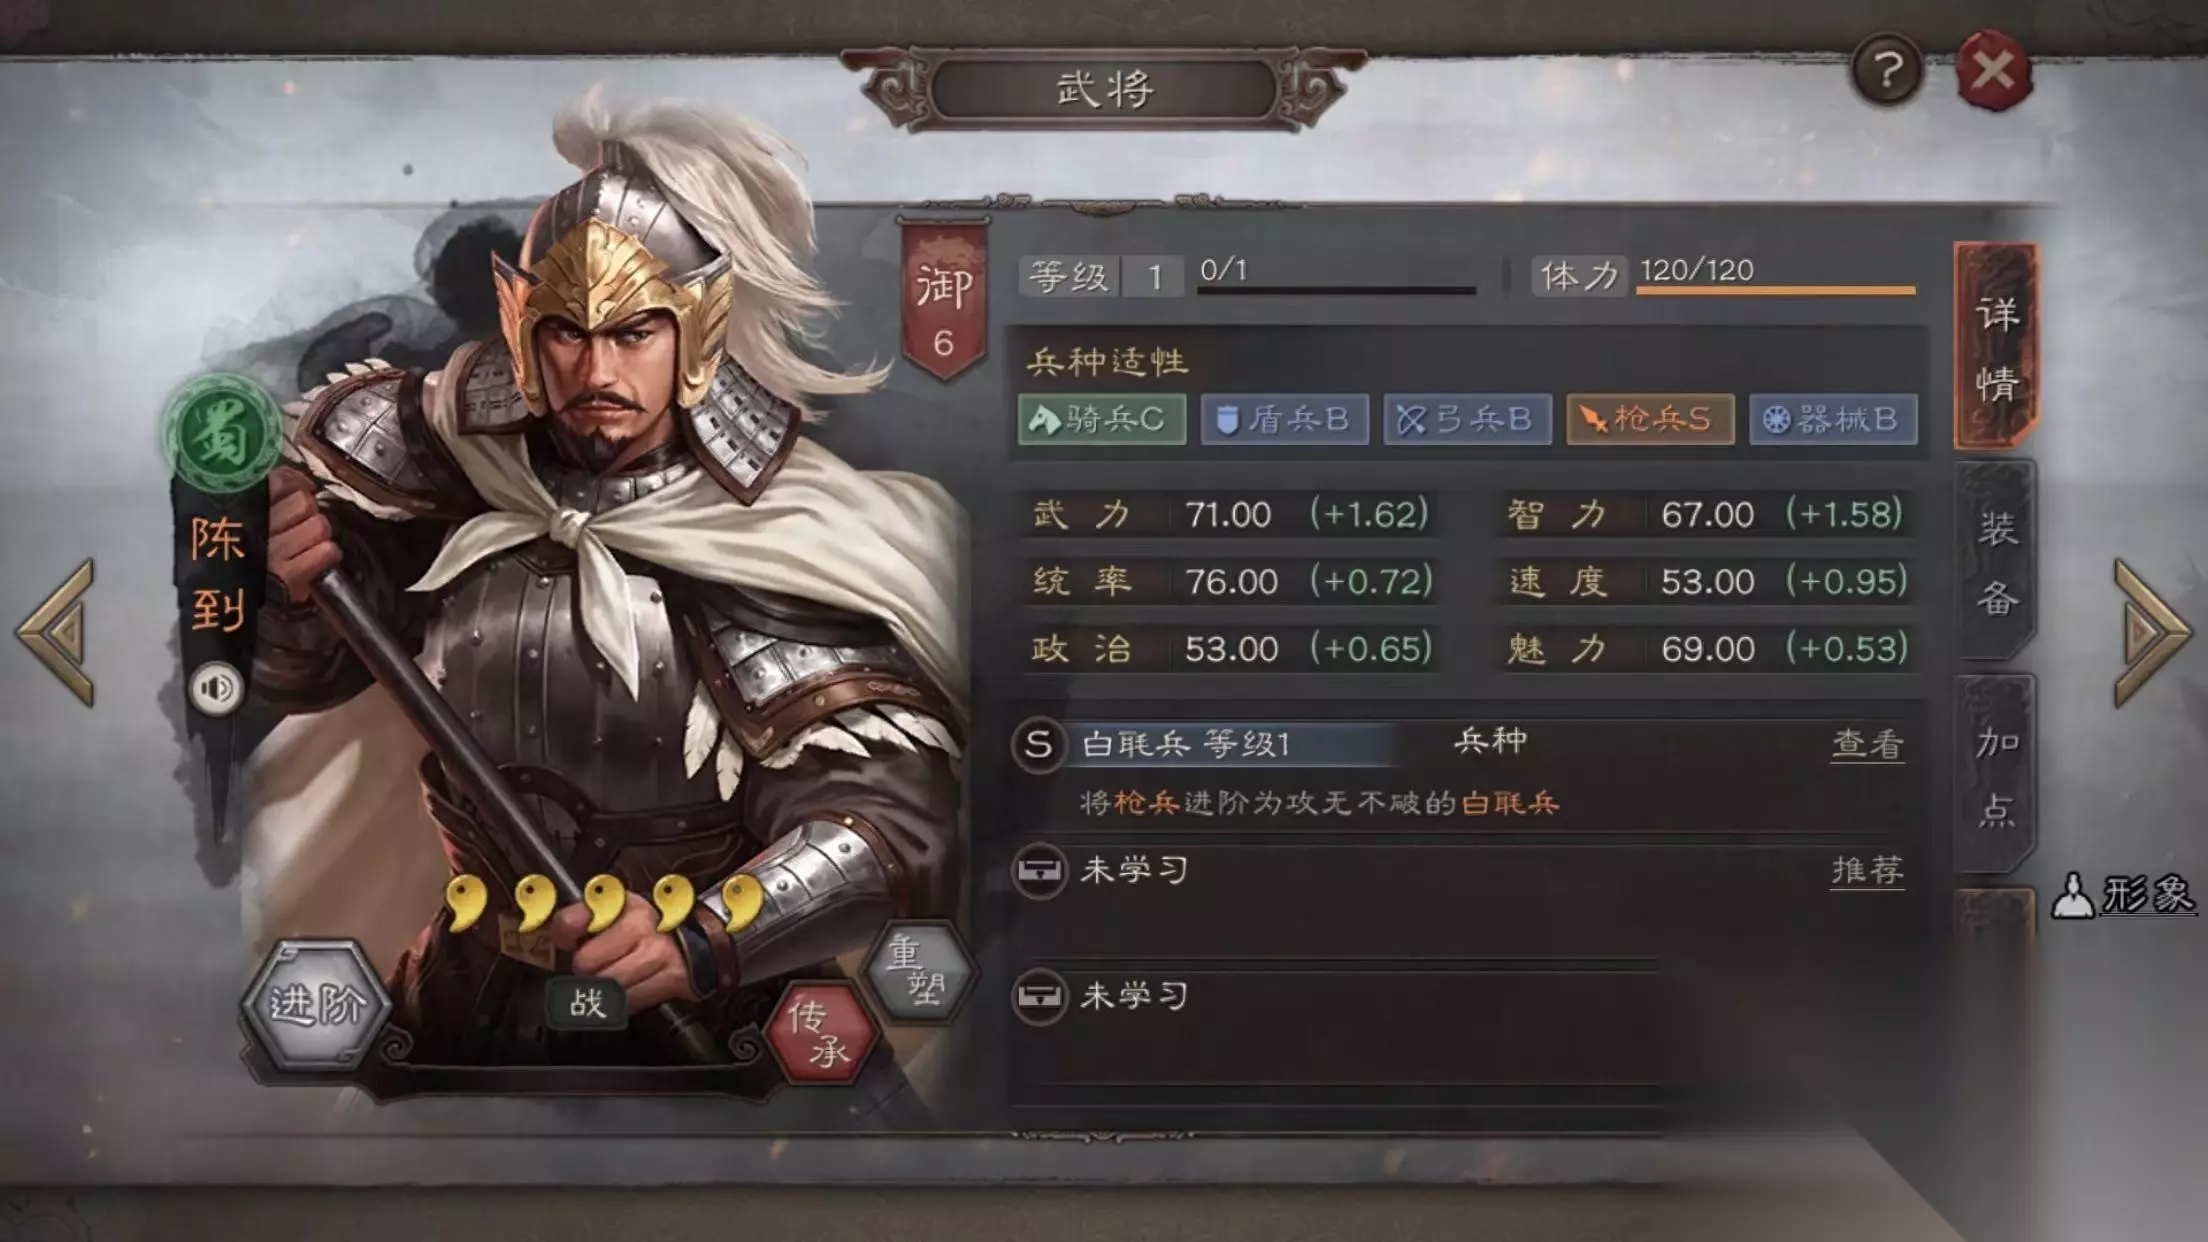Tap the orange 体力 stamina bar
The height and width of the screenshot is (1242, 2208).
1775,291
